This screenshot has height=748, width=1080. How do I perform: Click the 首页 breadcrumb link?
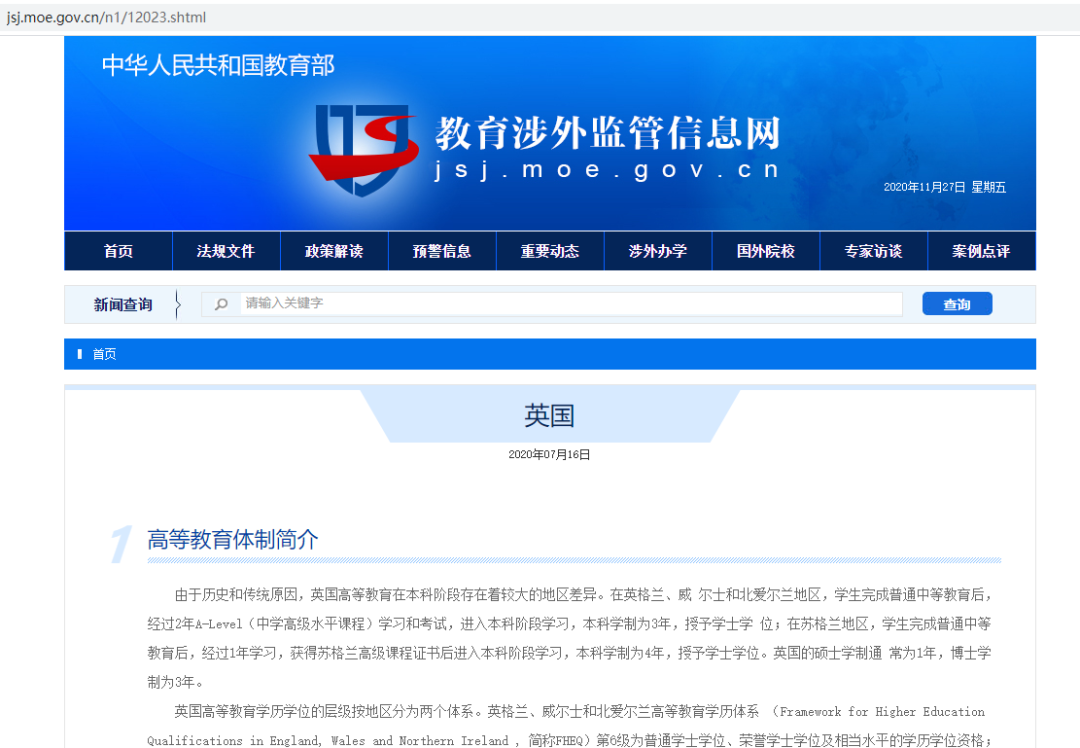[x=104, y=354]
